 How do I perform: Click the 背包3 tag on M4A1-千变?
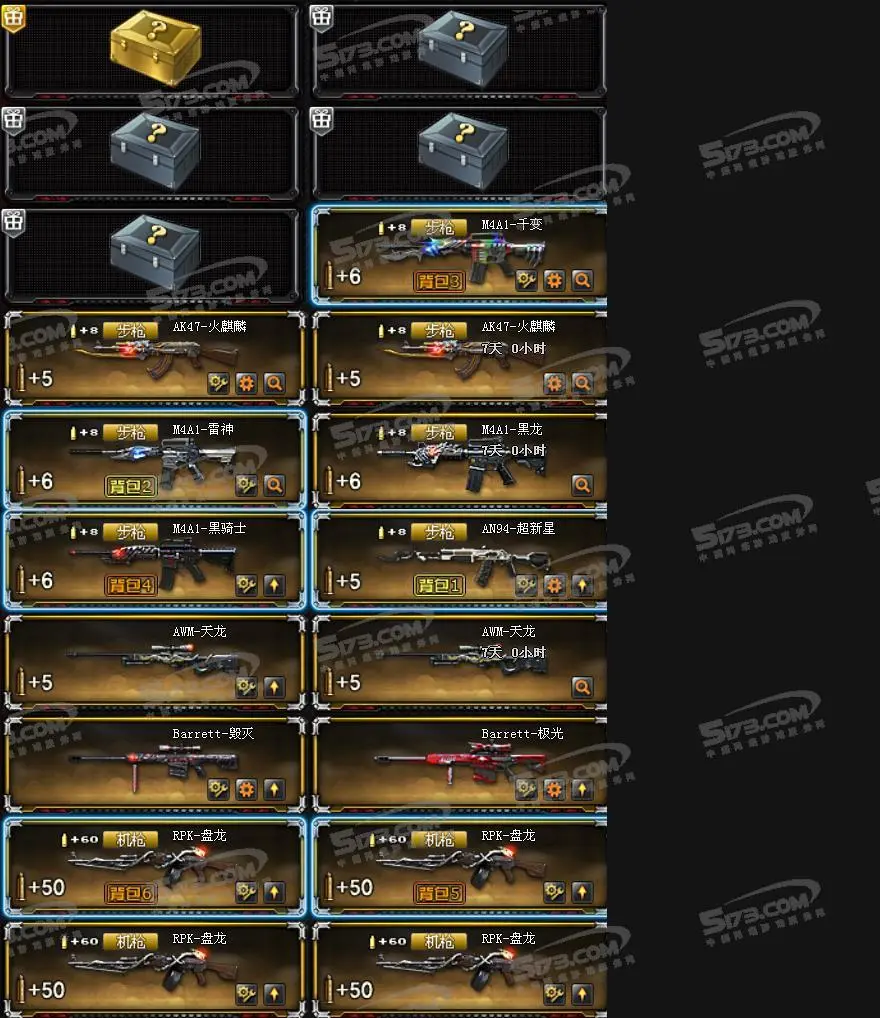[x=438, y=281]
